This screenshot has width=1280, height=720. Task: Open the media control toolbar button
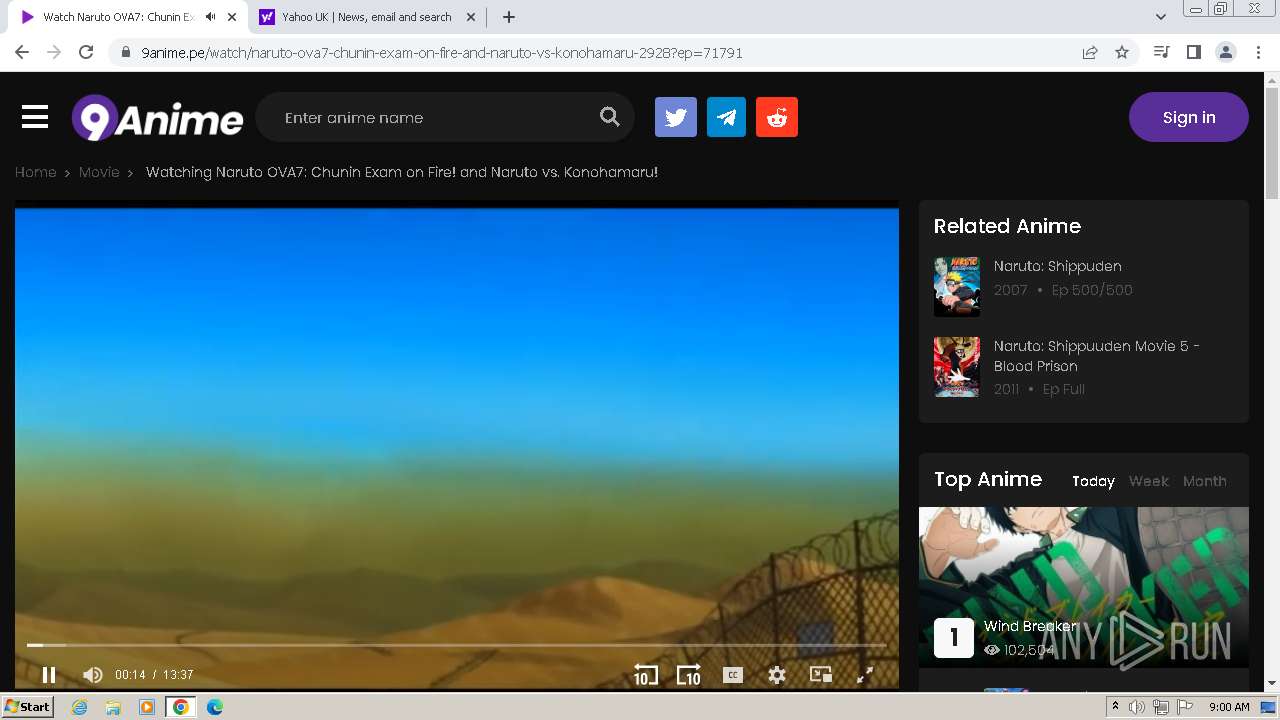1162,53
